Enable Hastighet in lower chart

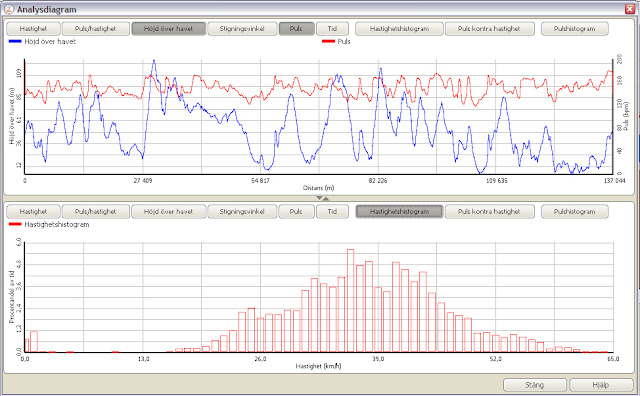pos(33,211)
